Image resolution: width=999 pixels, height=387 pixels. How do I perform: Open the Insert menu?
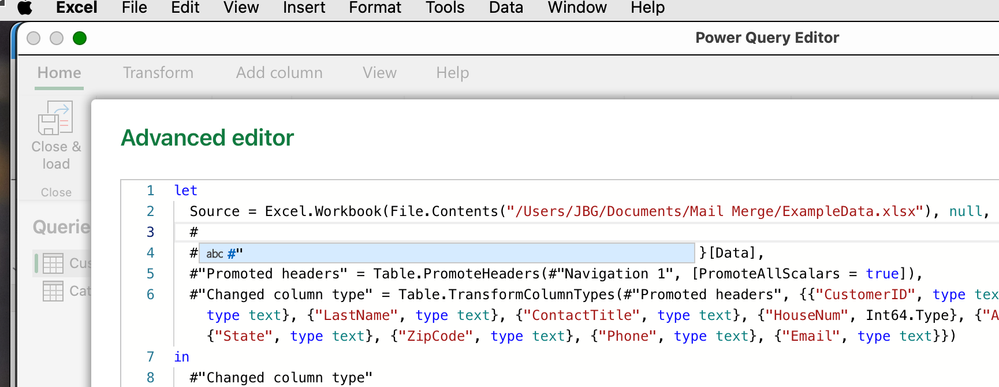tap(303, 8)
